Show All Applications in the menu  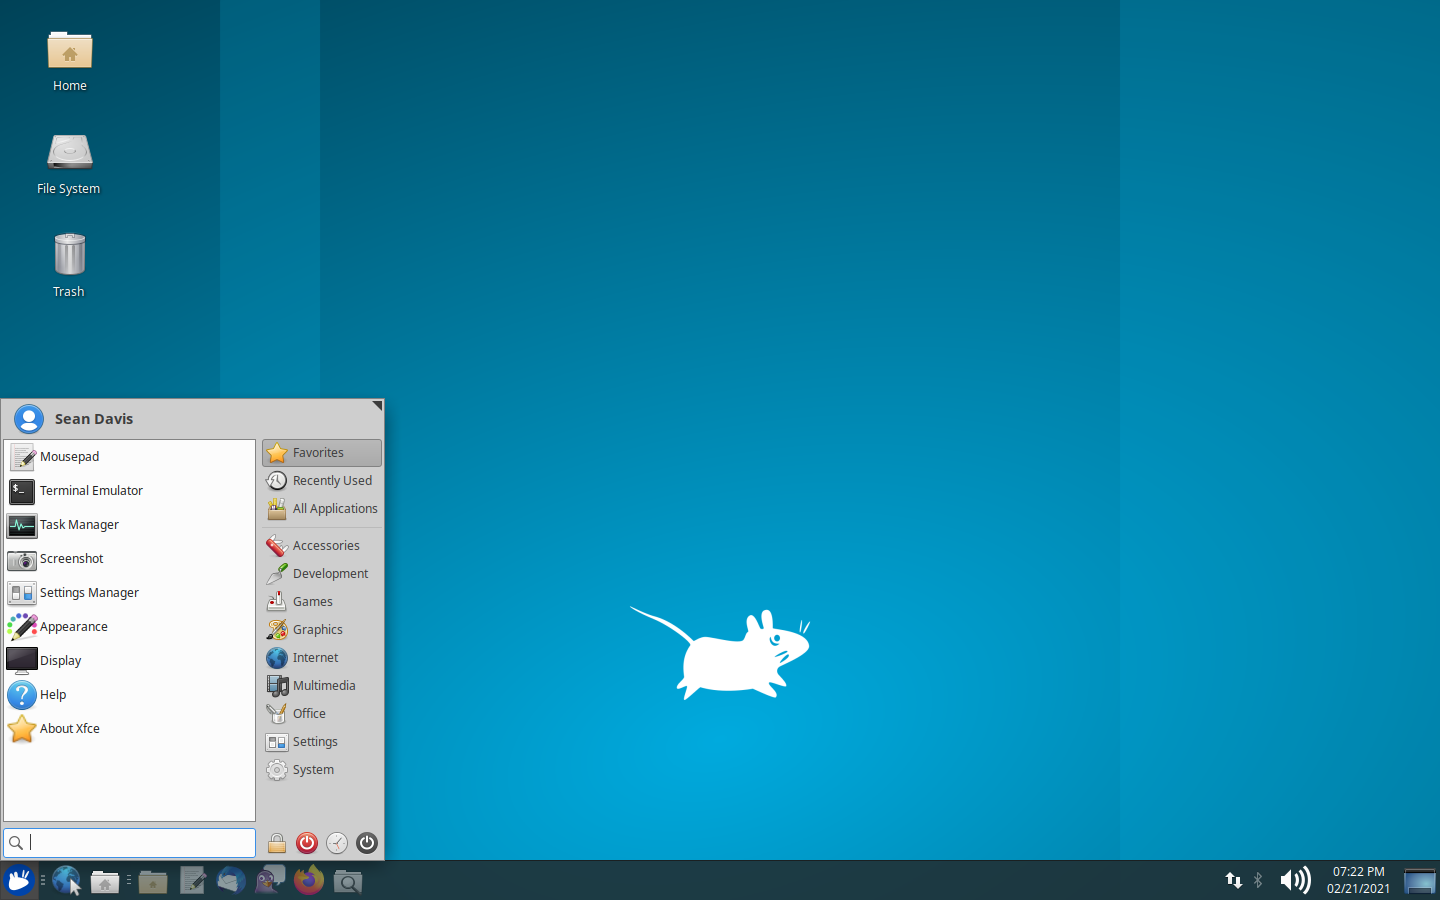point(334,508)
